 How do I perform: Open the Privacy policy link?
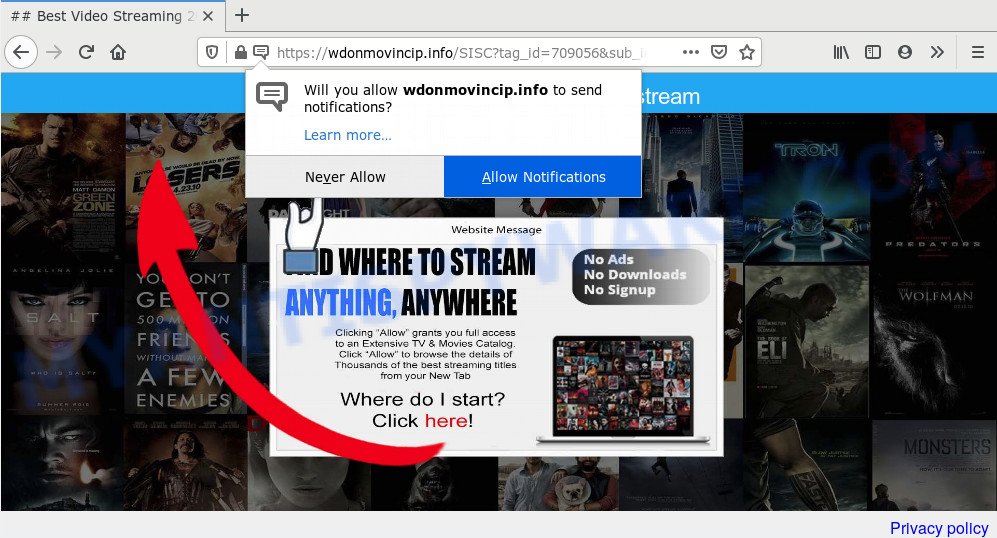click(x=939, y=528)
